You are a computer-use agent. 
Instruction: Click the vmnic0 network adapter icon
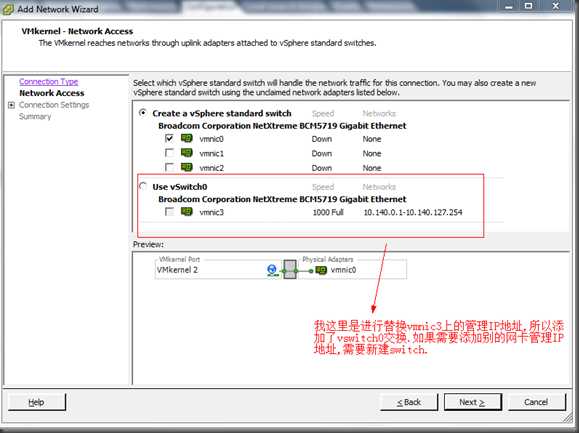pyautogui.click(x=186, y=139)
